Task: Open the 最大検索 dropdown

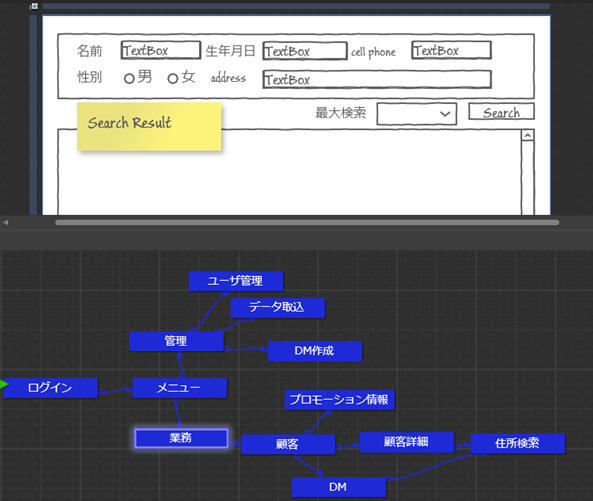Action: pos(416,114)
